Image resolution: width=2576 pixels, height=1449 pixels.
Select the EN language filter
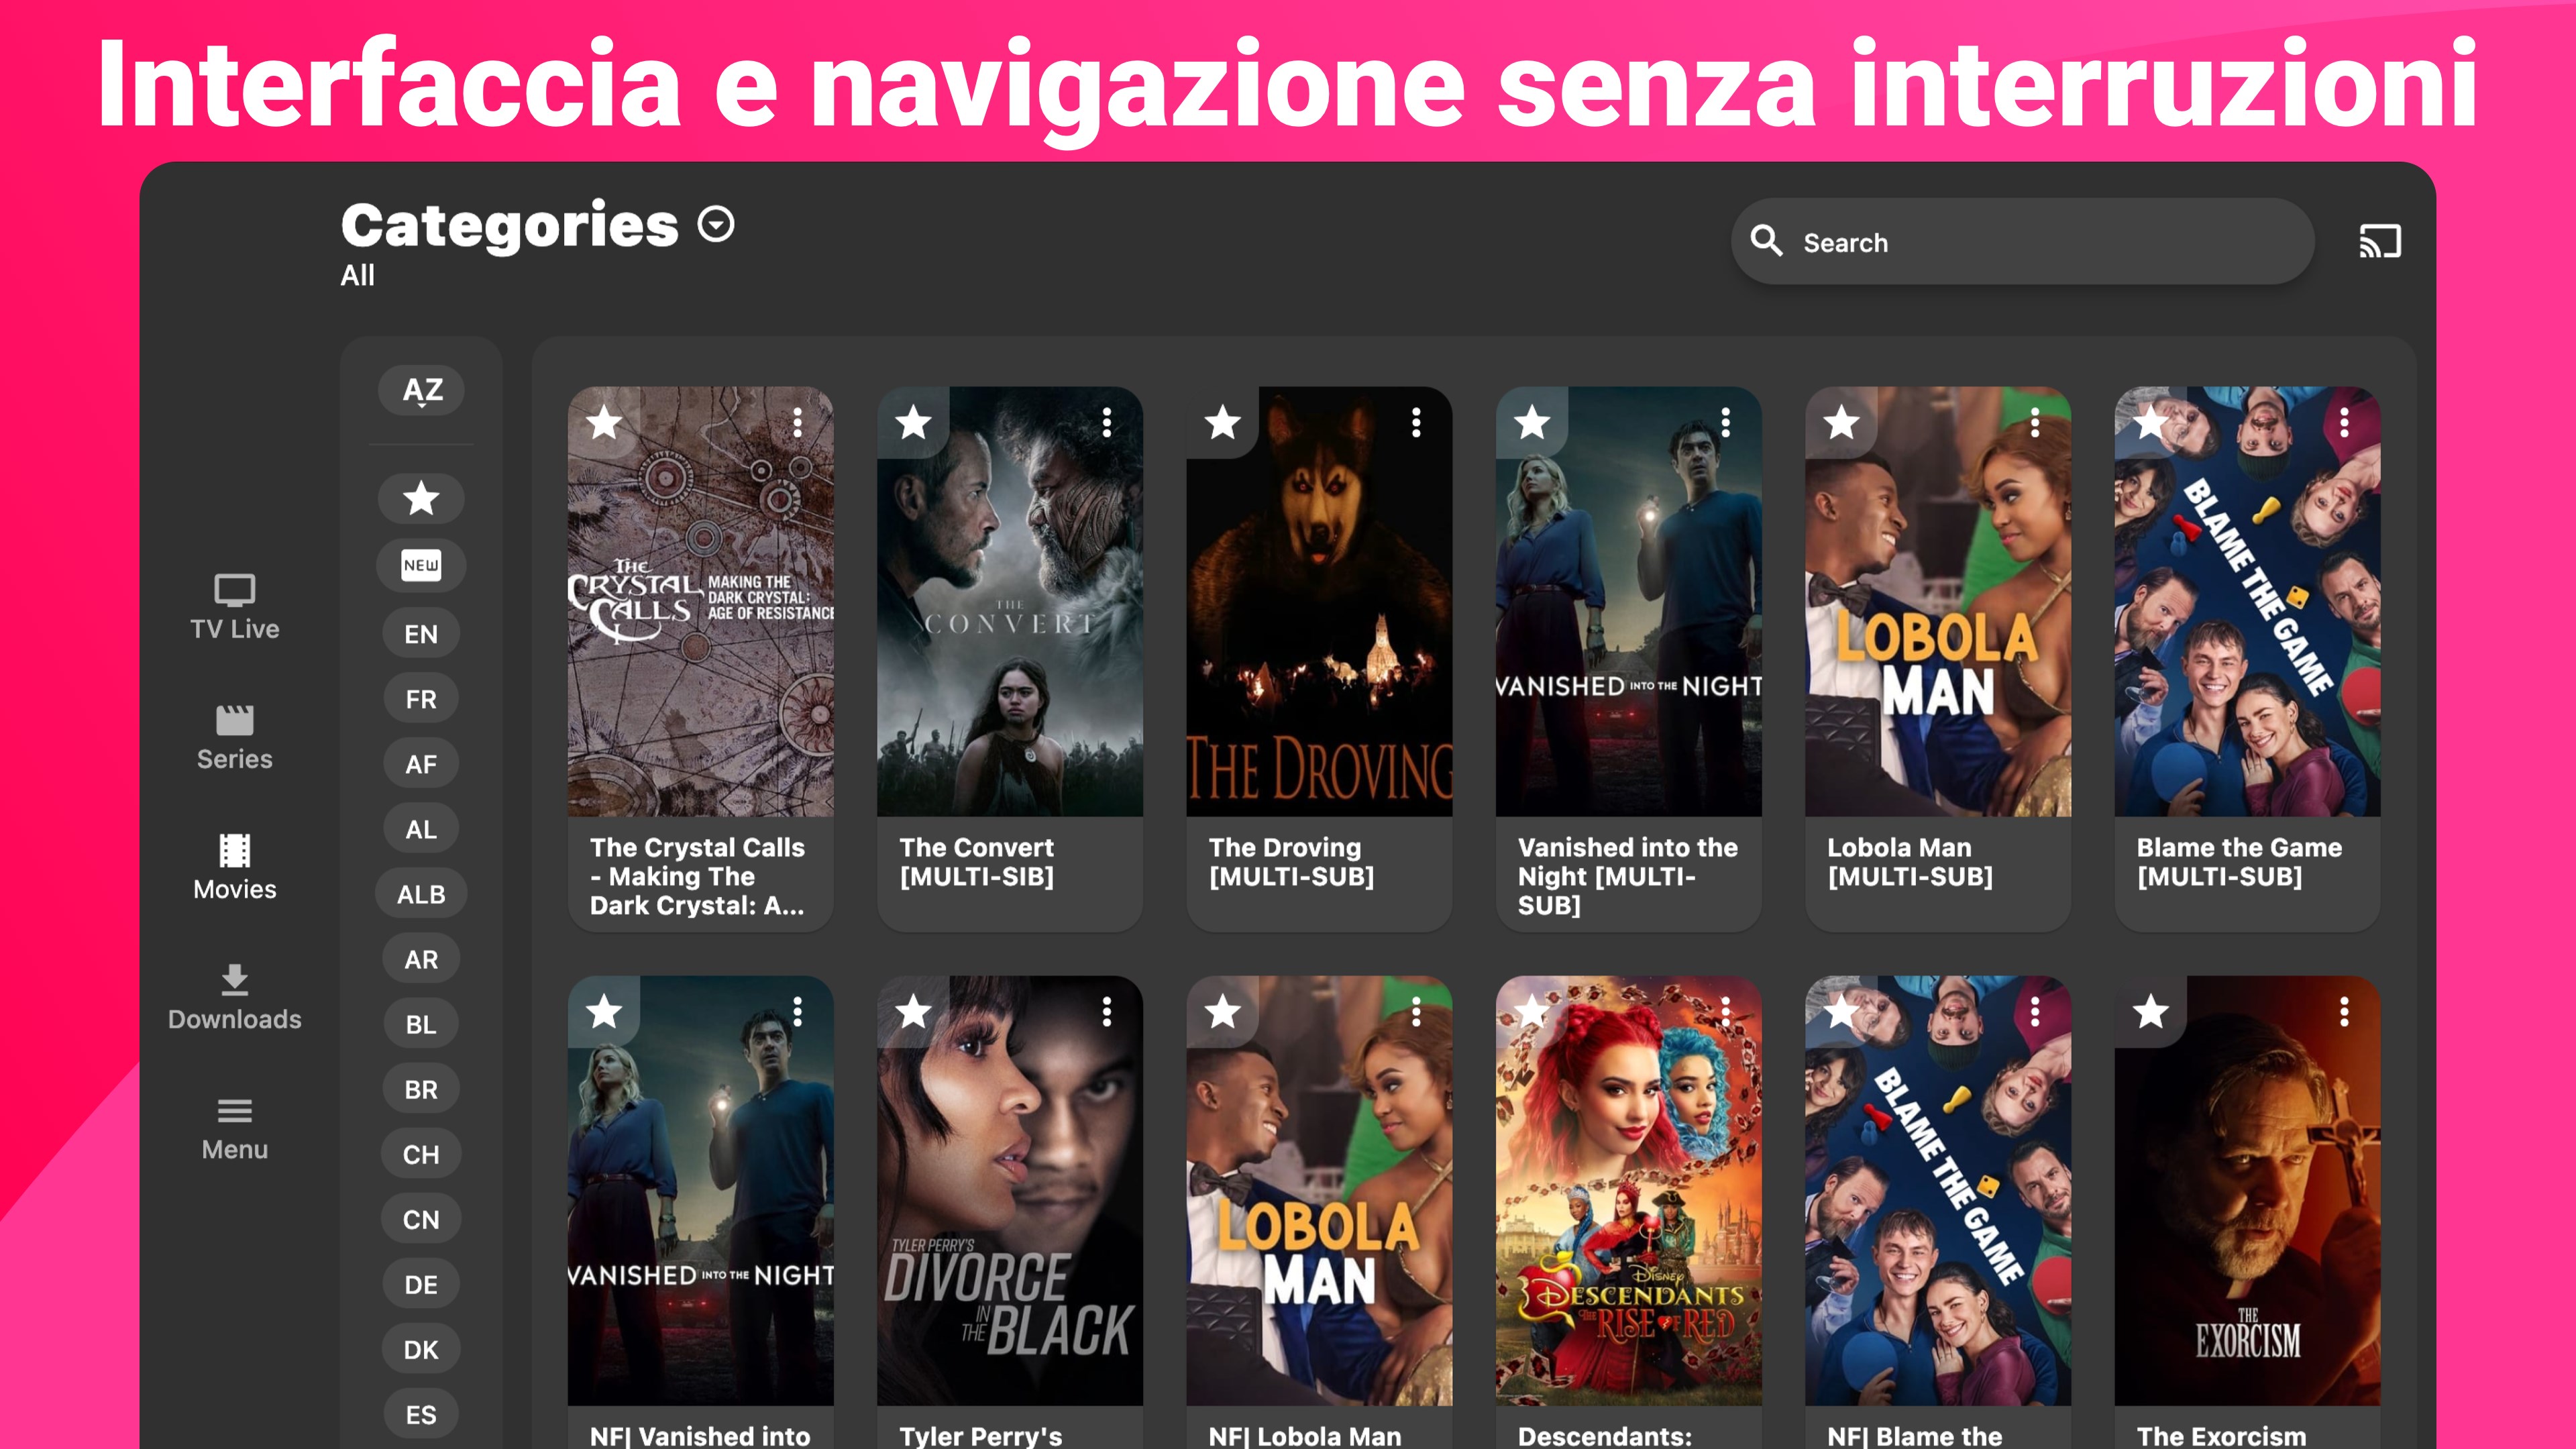coord(421,634)
